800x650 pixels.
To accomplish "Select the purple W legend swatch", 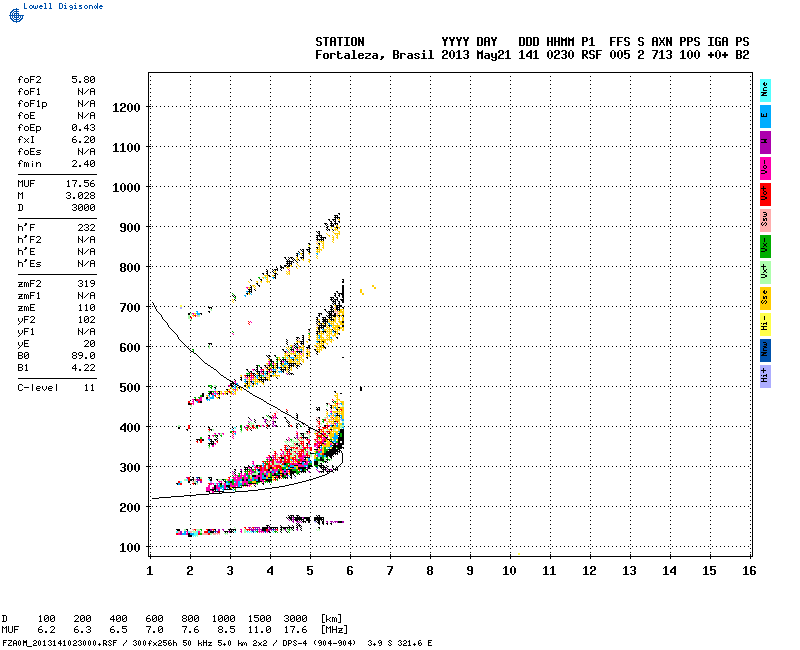I will pyautogui.click(x=765, y=142).
